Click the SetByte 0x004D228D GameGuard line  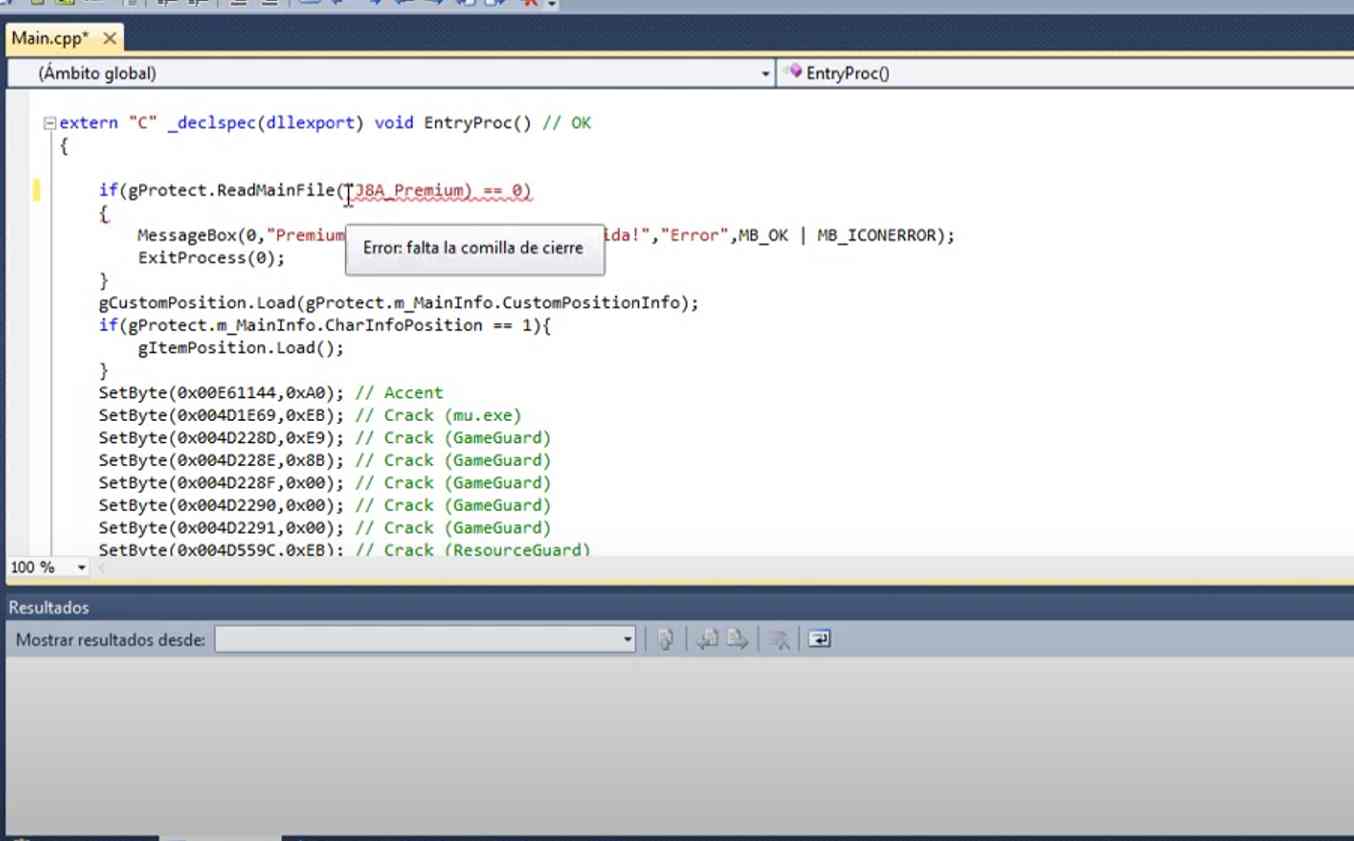point(325,438)
